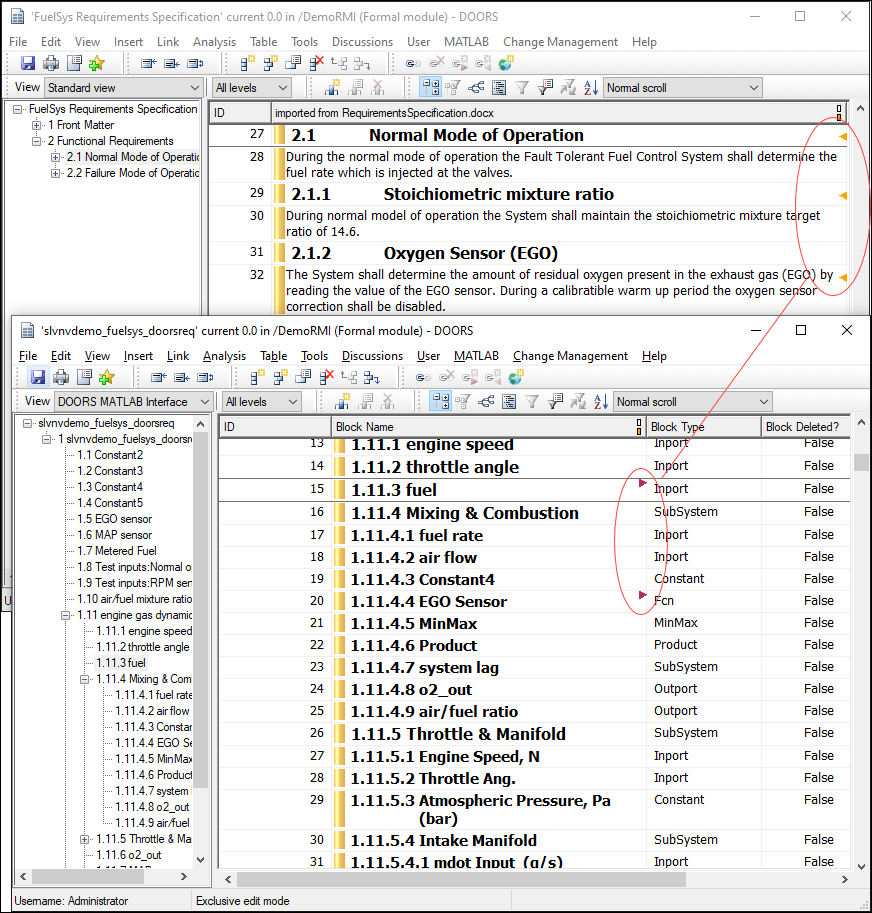Collapse 1.11 engine gas dynamics tree node
Image resolution: width=872 pixels, height=913 pixels.
click(x=66, y=615)
